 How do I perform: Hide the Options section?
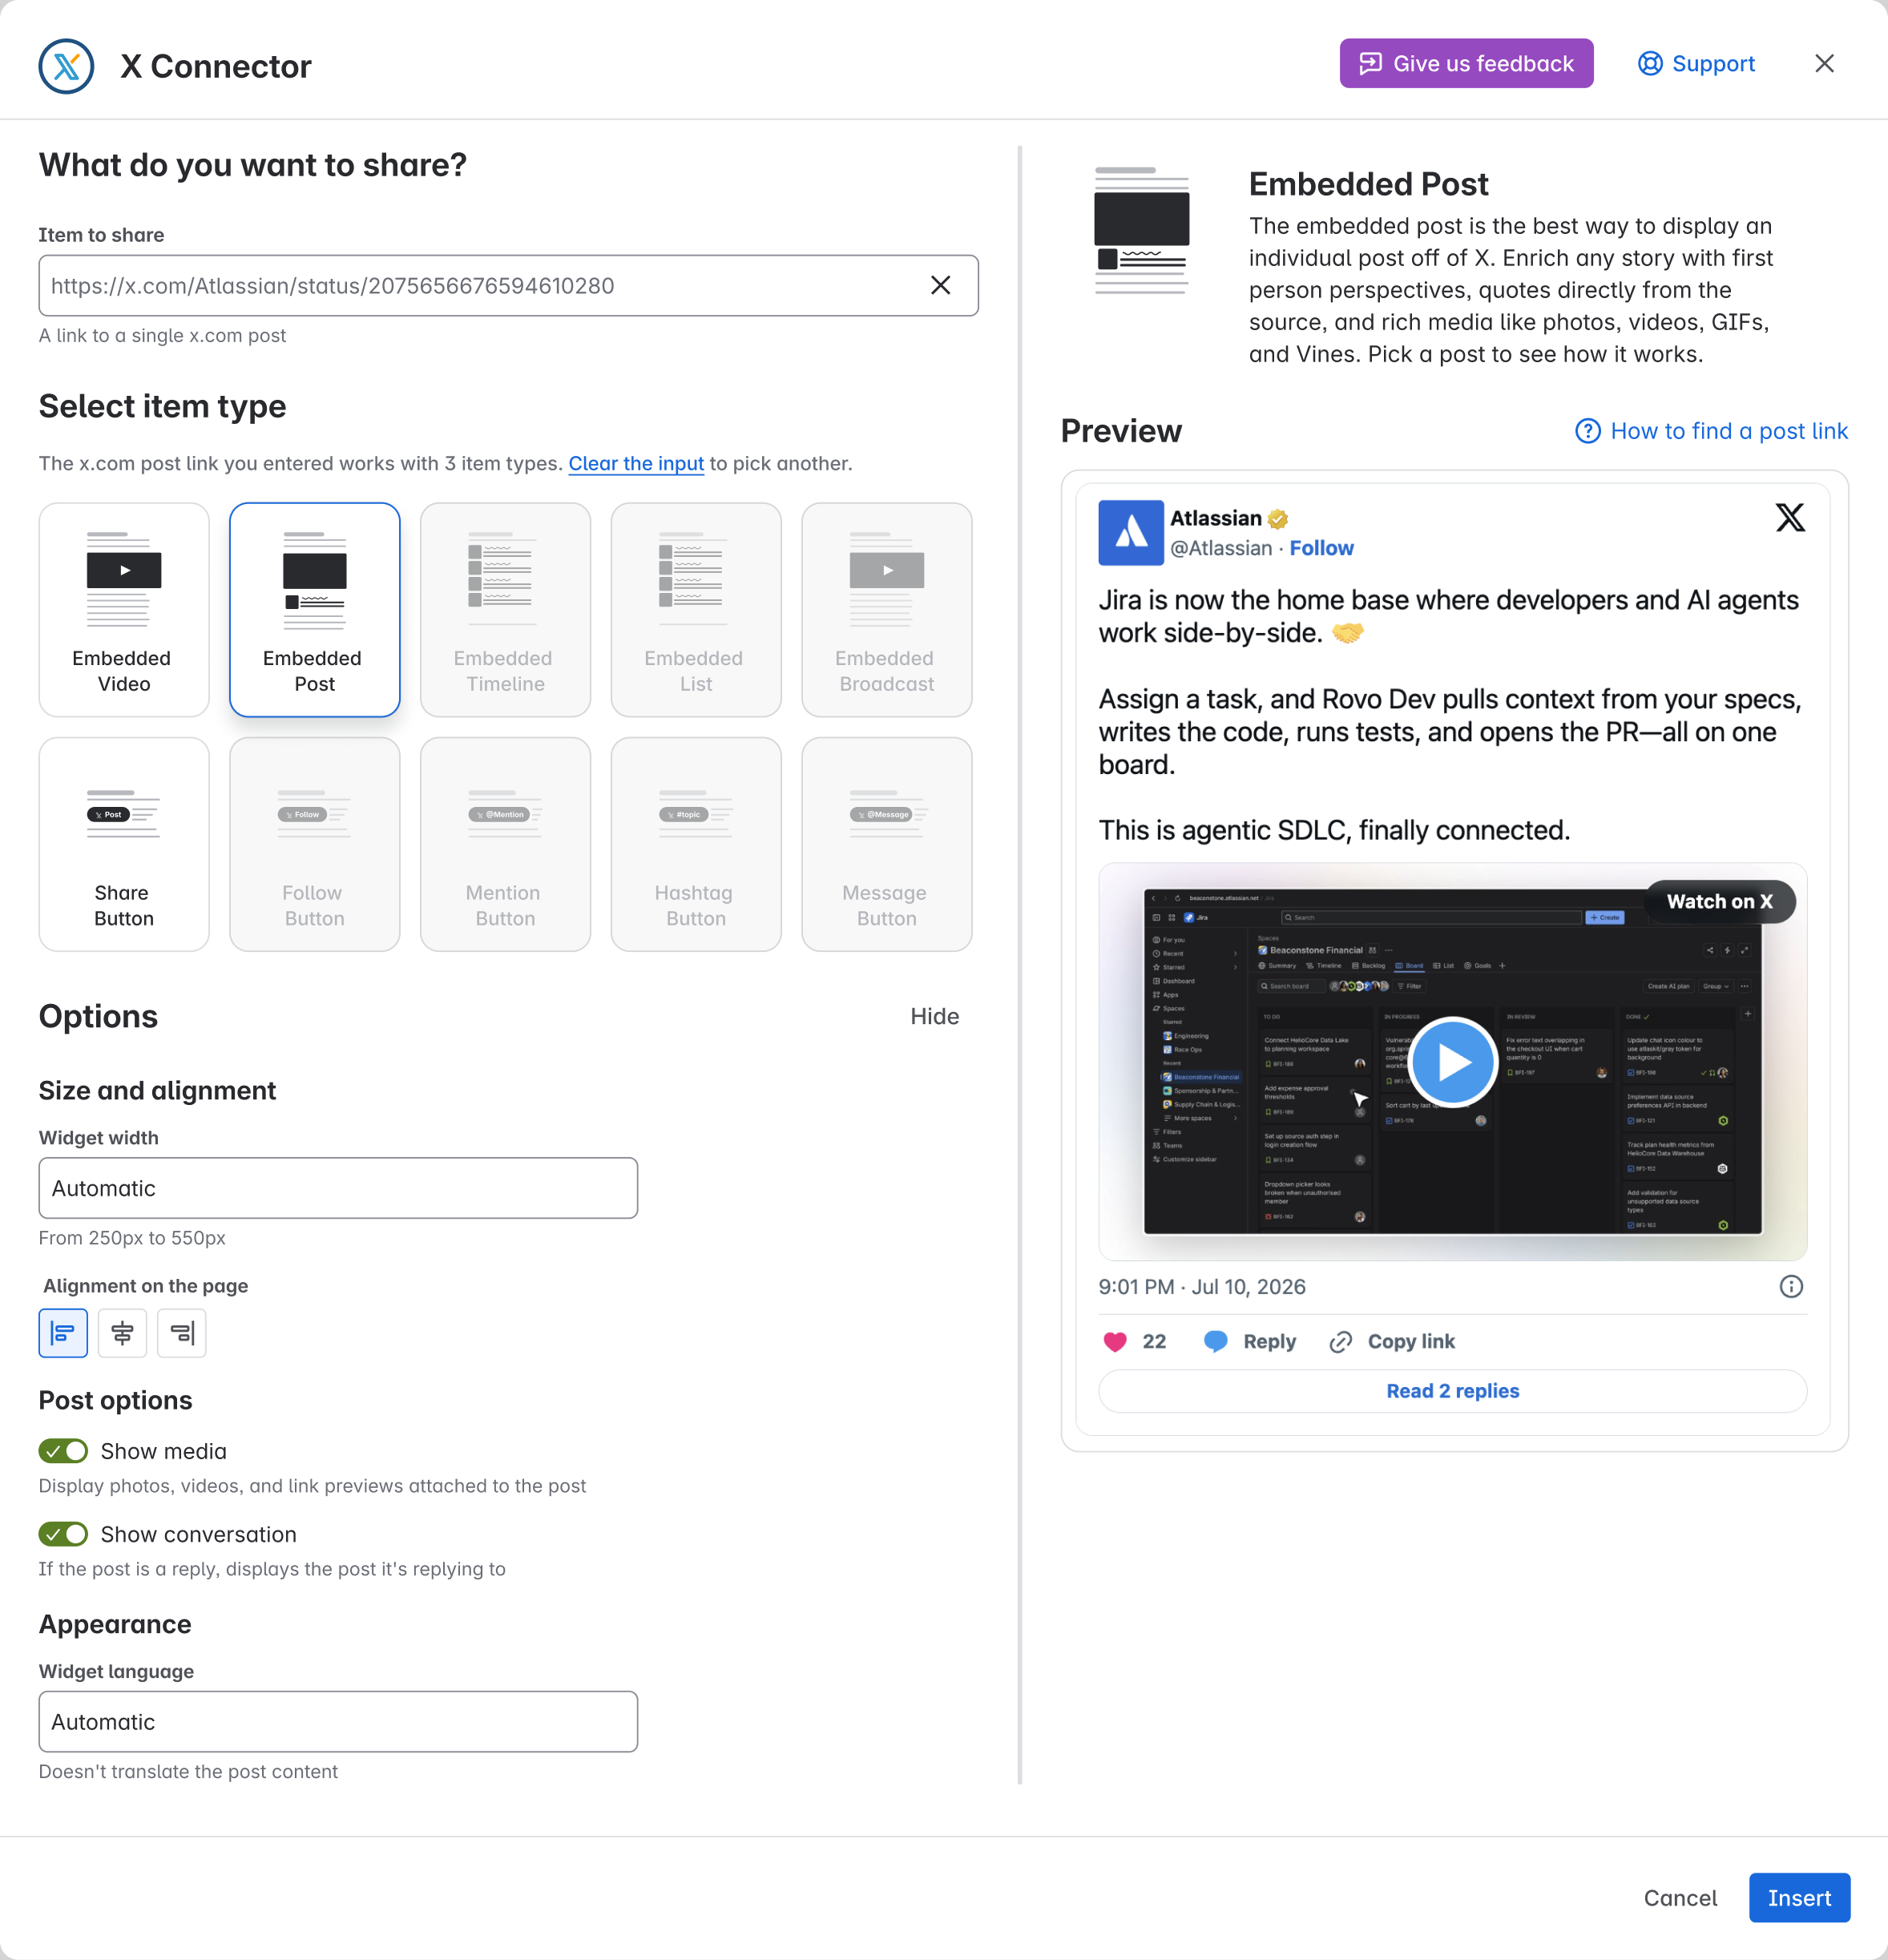pos(934,1016)
